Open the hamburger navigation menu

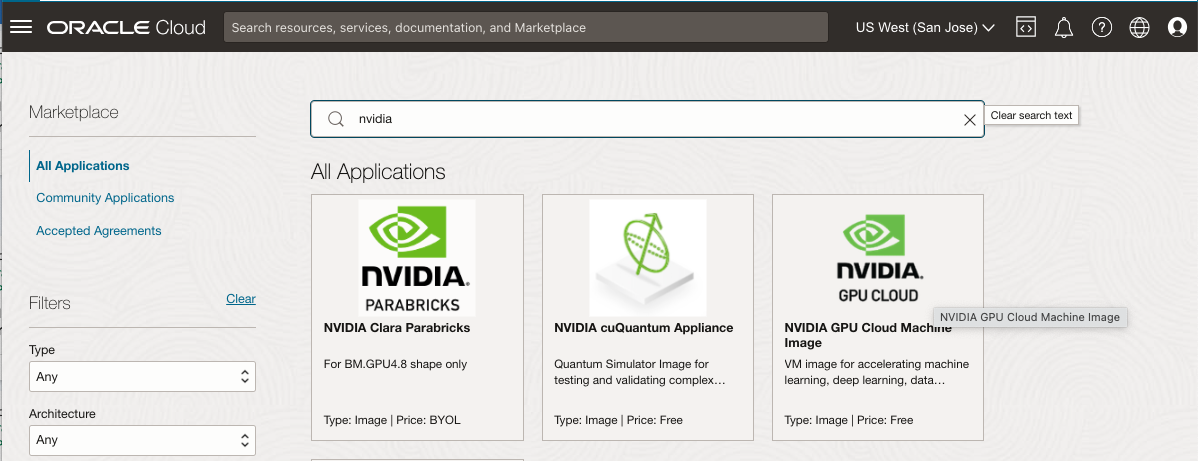coord(21,28)
